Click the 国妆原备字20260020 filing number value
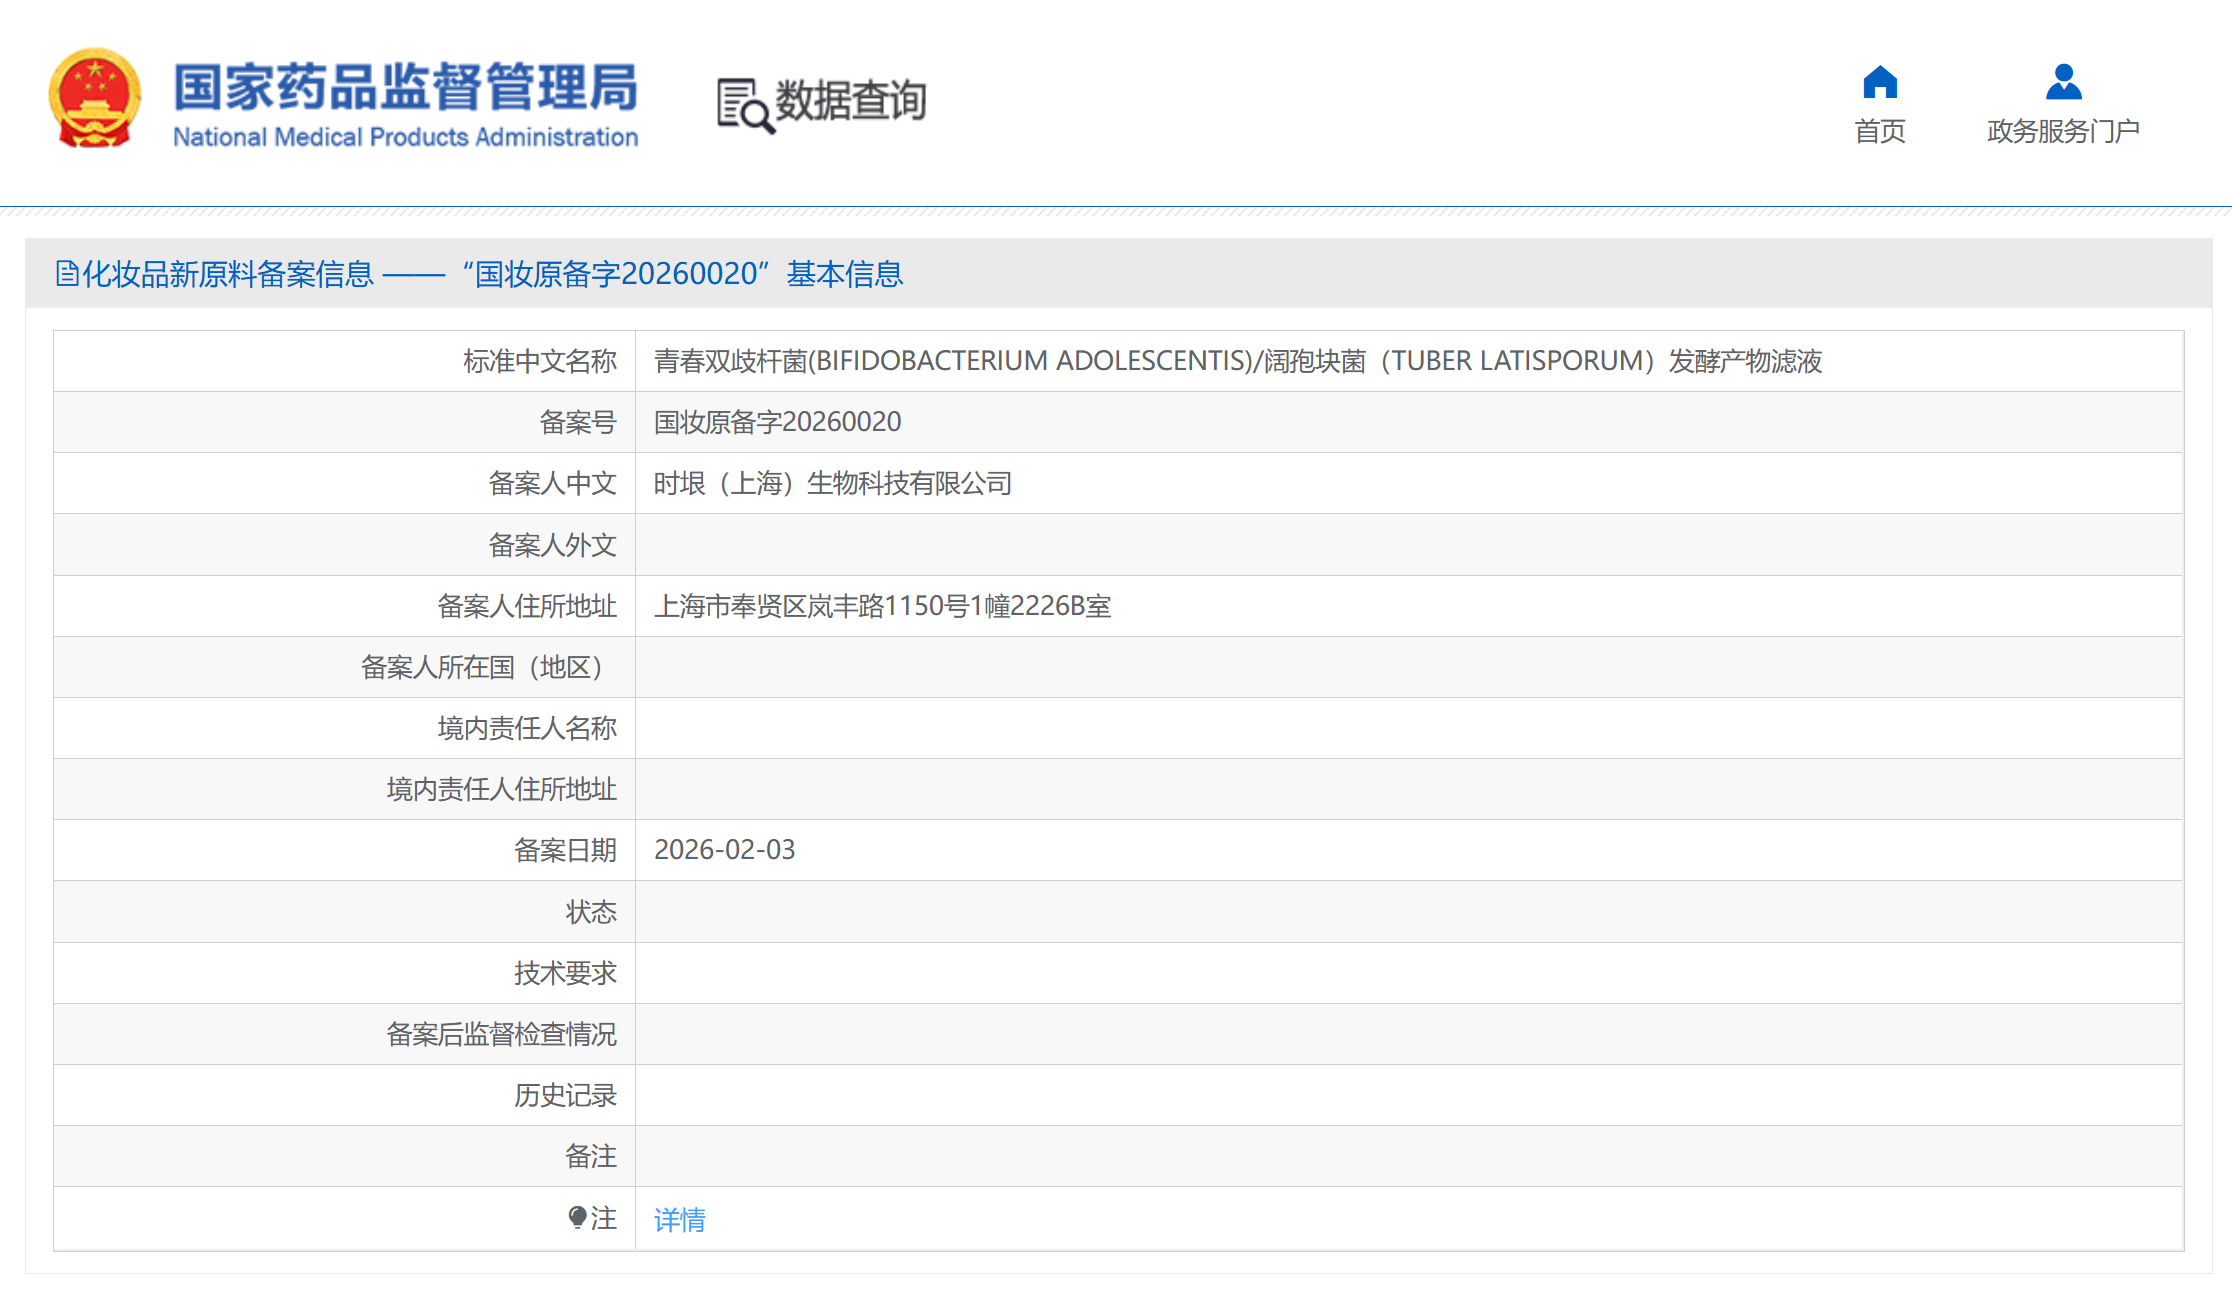2232x1291 pixels. (777, 422)
